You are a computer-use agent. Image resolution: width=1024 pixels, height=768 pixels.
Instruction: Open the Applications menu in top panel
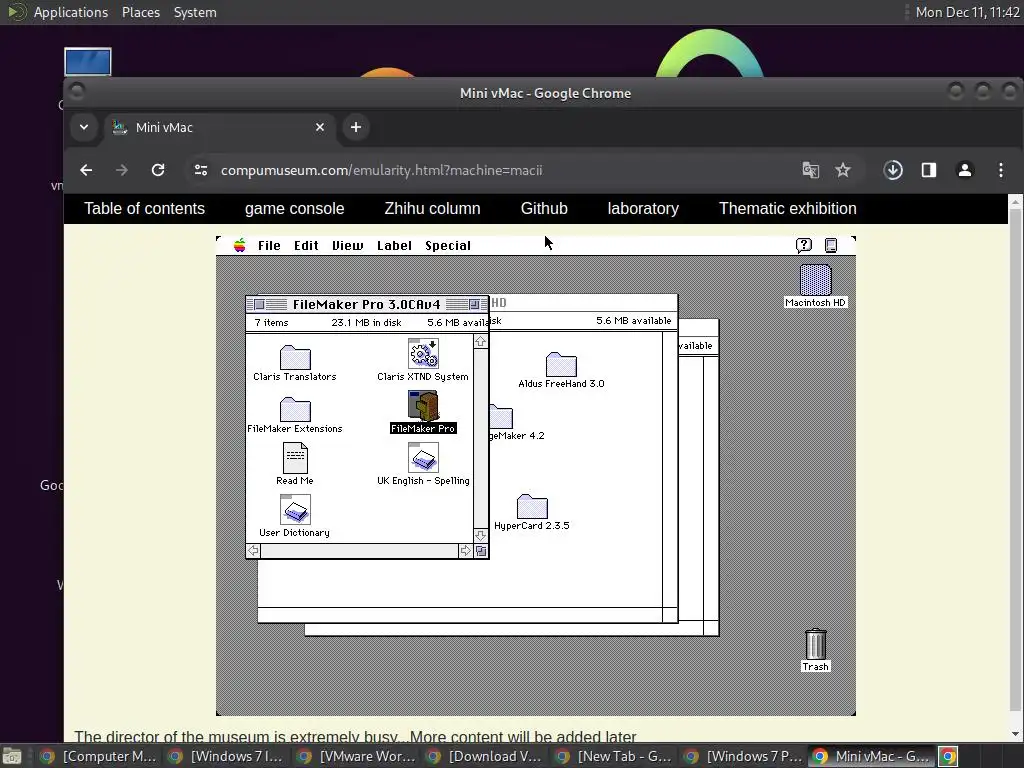click(x=71, y=12)
